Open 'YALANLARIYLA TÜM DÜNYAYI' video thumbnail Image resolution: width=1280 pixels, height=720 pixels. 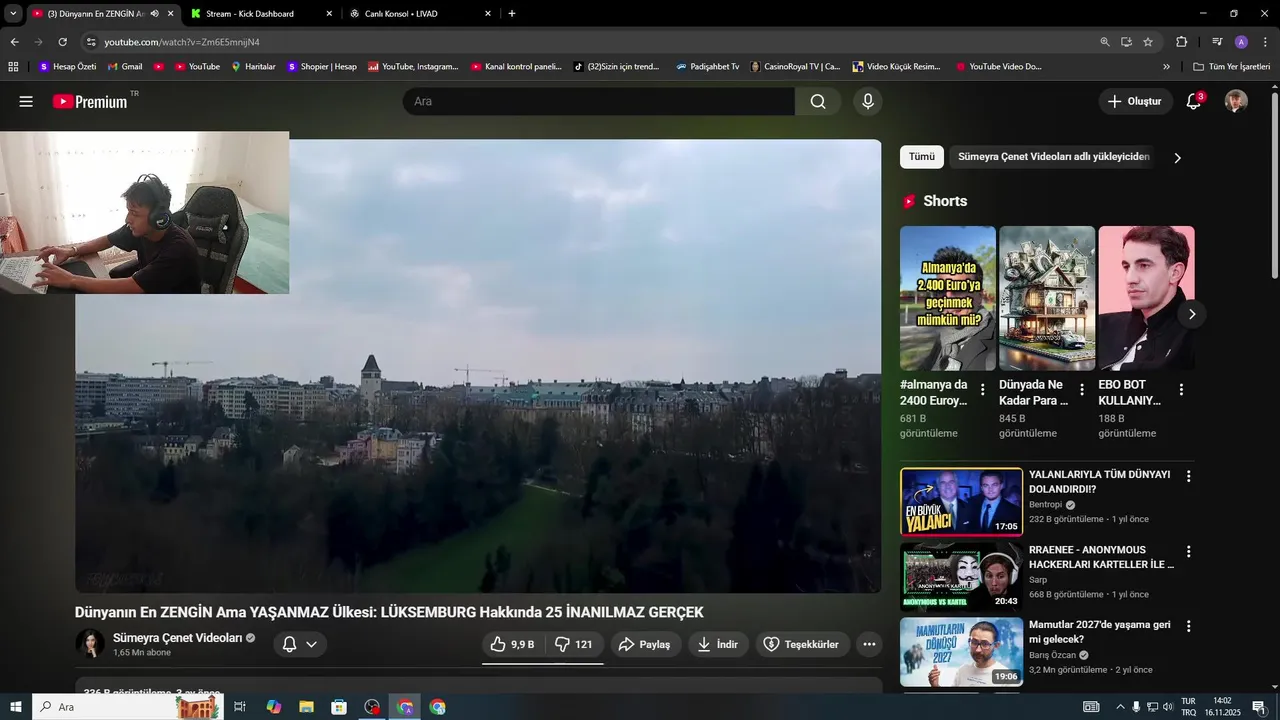coord(961,502)
